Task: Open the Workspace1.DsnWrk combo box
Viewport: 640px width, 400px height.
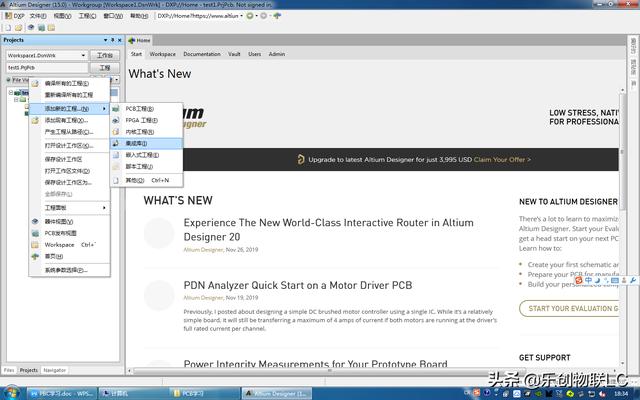Action: pyautogui.click(x=46, y=55)
